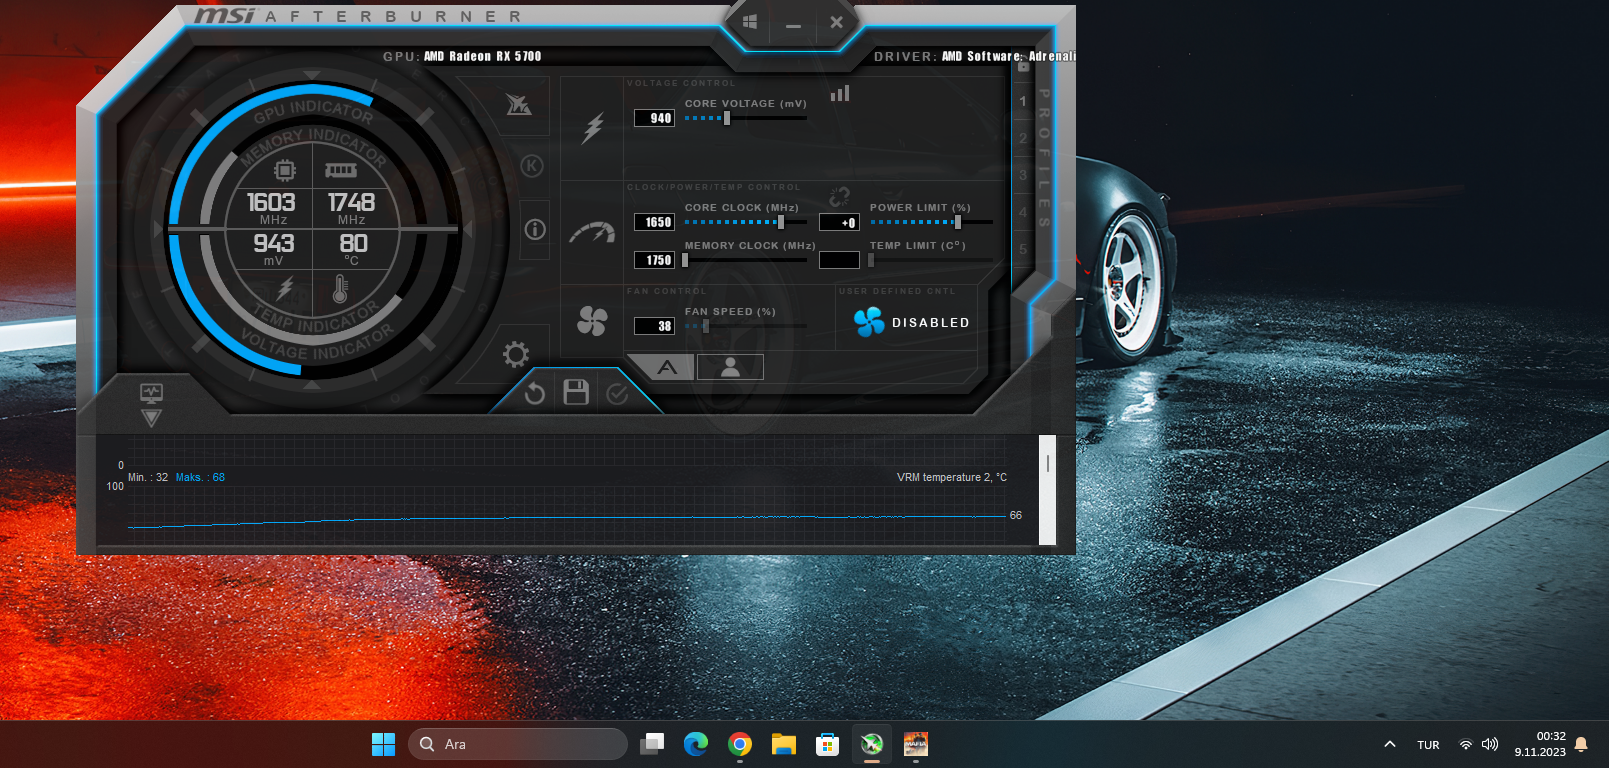The image size is (1609, 768).
Task: Click the Core Clock value field showing 1650
Action: pos(654,222)
